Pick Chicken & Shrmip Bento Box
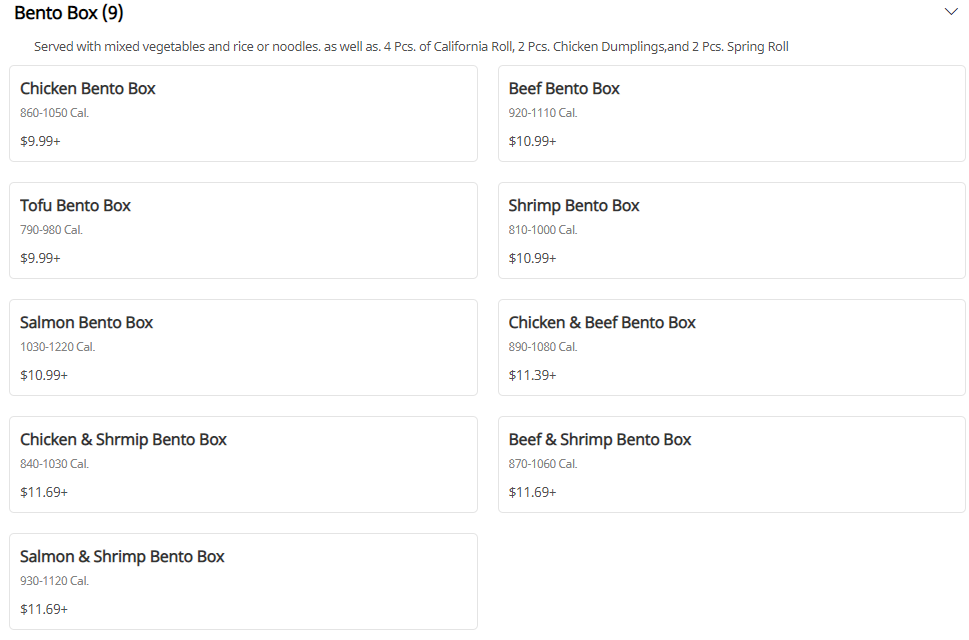 [243, 464]
